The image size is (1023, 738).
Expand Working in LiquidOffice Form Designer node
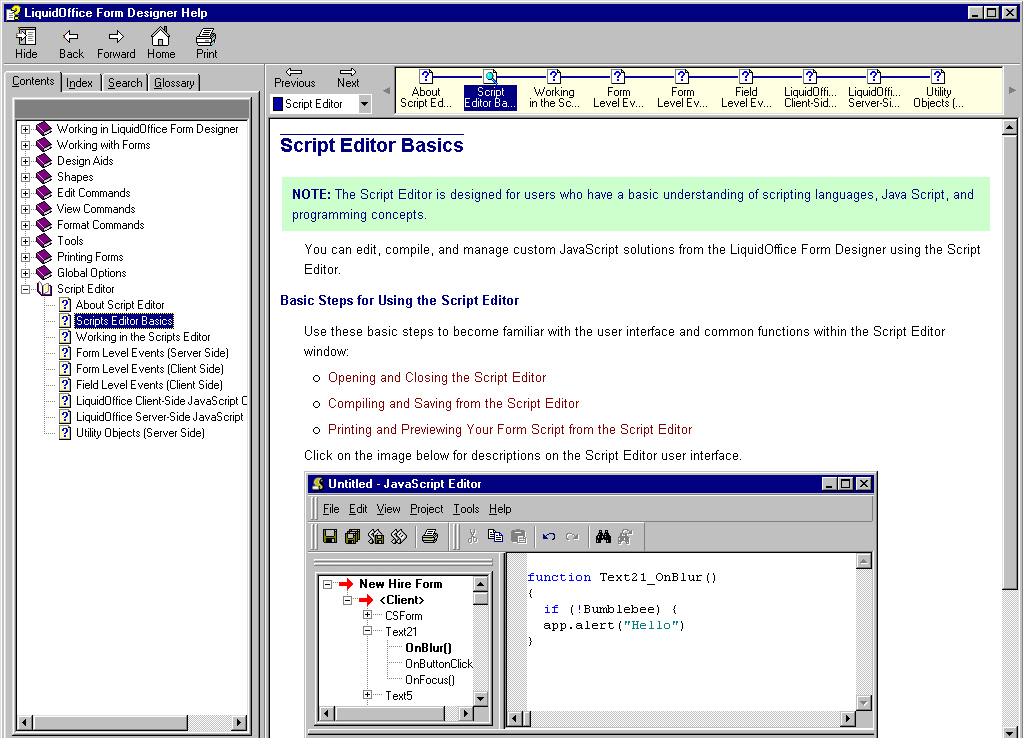point(25,129)
